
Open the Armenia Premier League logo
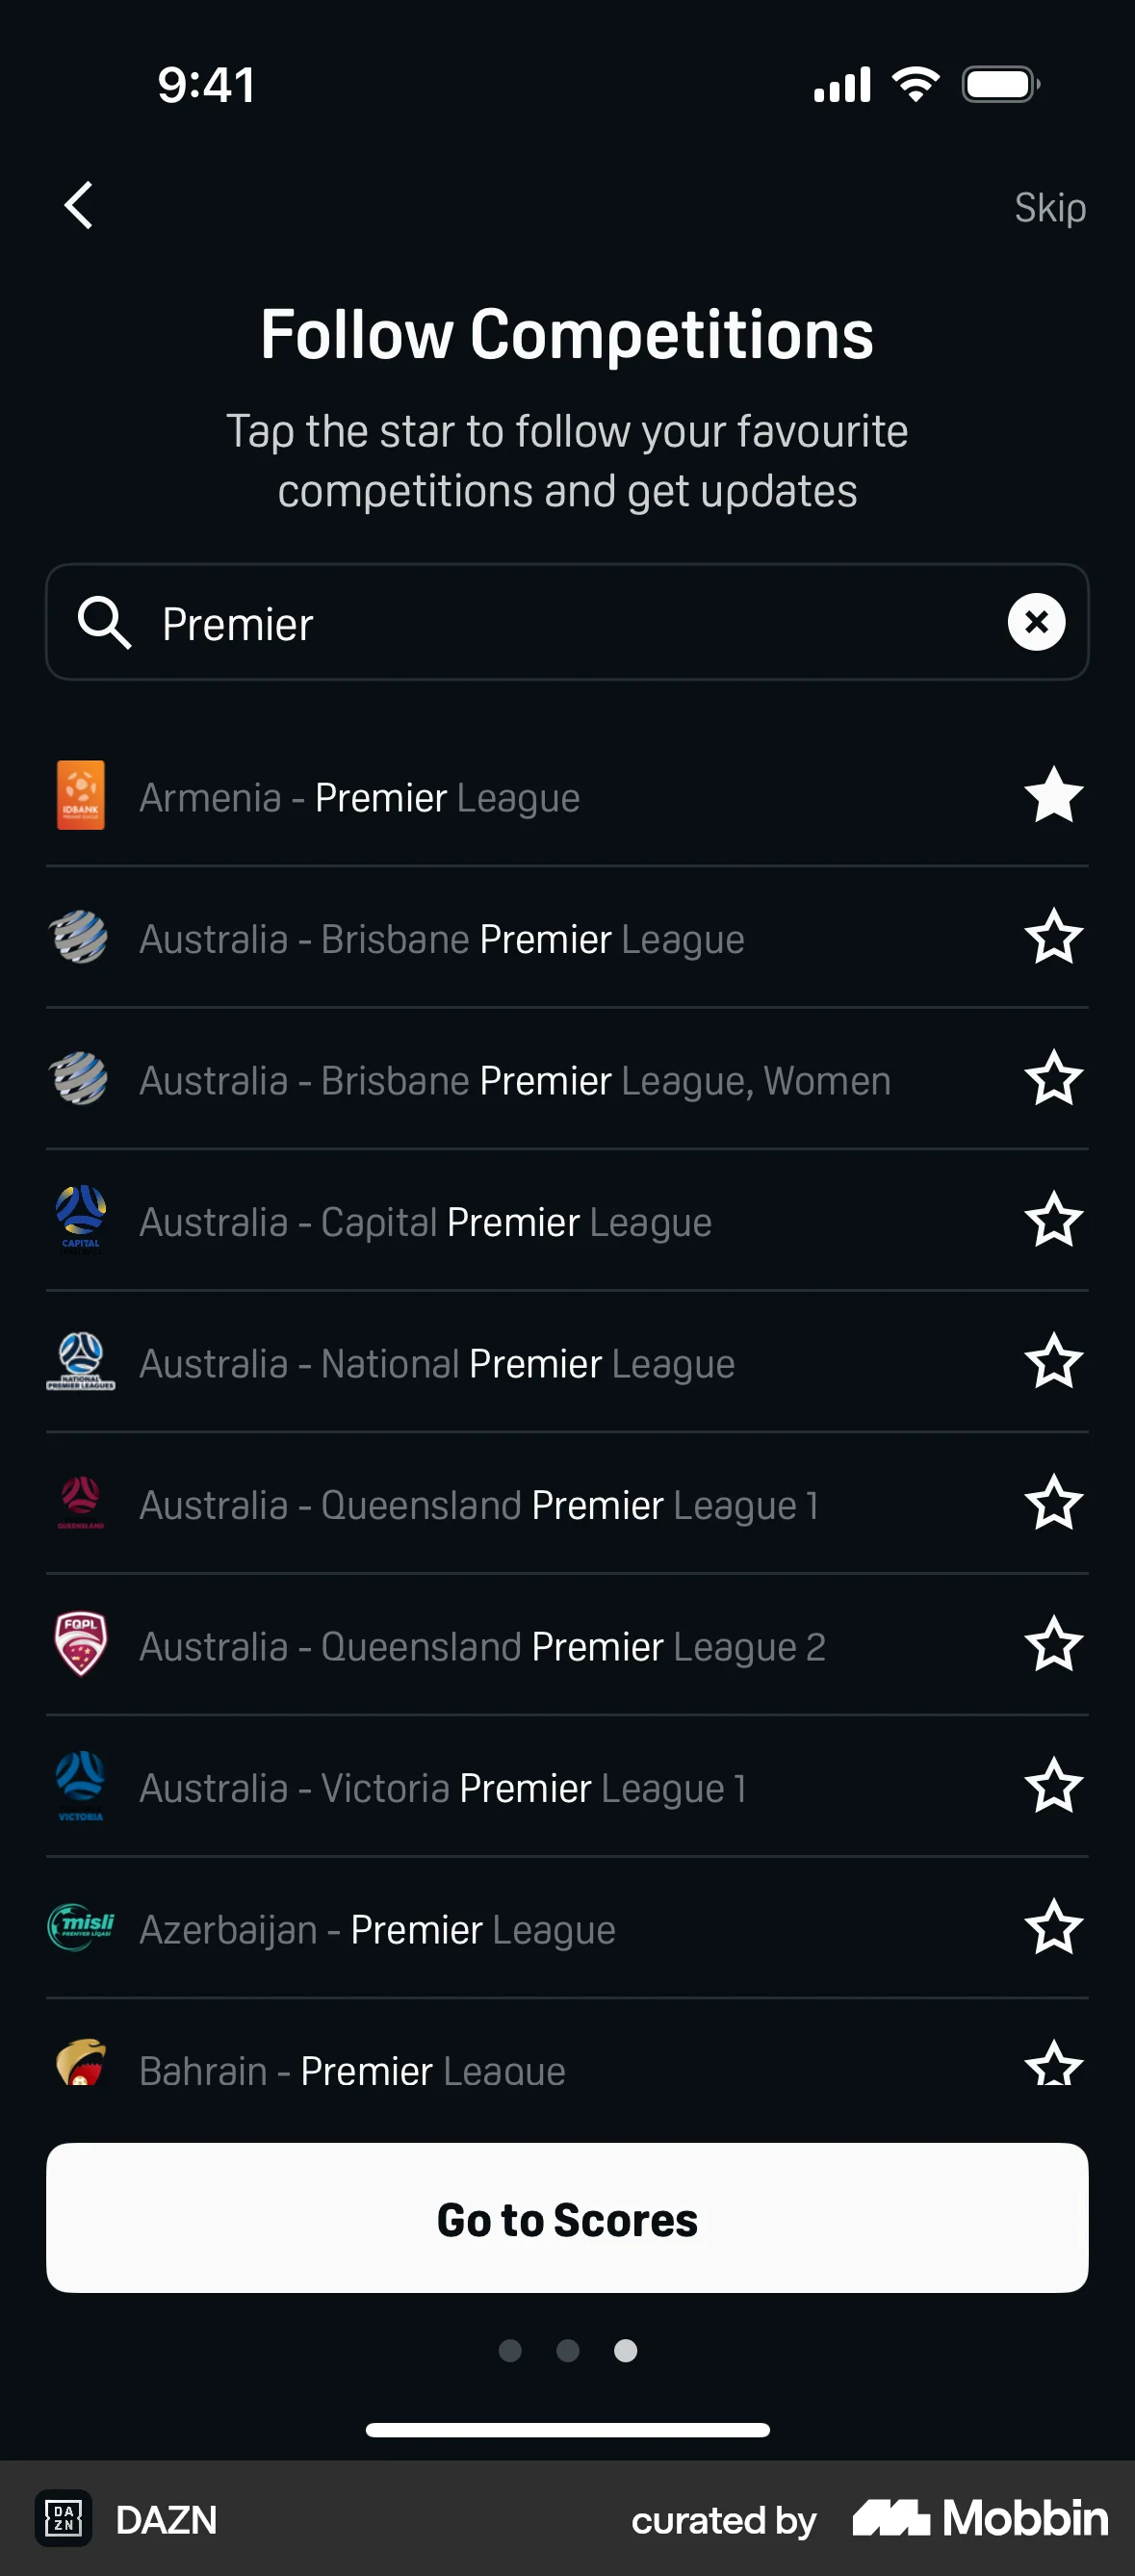80,796
